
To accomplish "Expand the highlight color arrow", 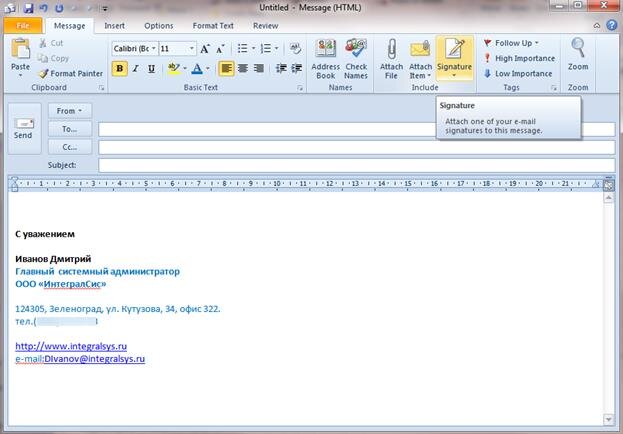I will pyautogui.click(x=185, y=68).
